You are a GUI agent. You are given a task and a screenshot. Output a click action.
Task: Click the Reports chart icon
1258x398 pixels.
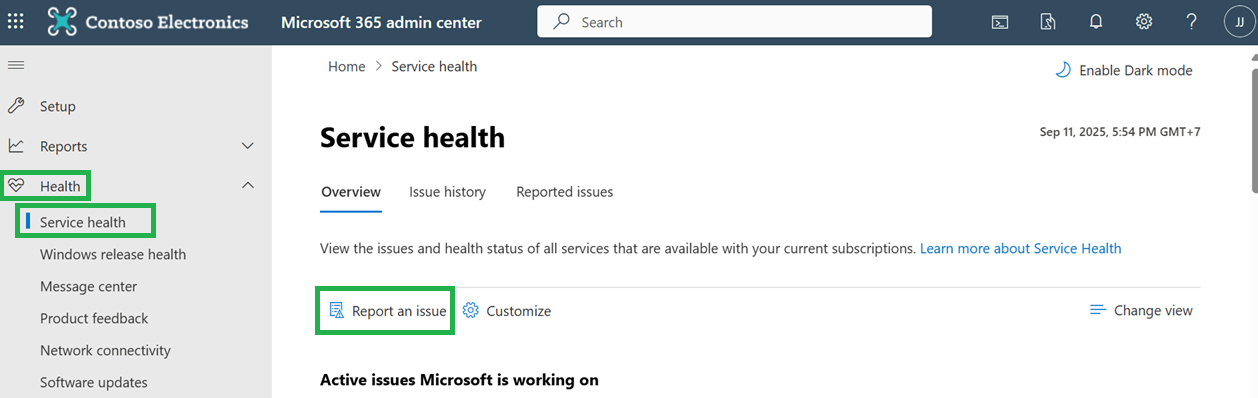[x=16, y=146]
